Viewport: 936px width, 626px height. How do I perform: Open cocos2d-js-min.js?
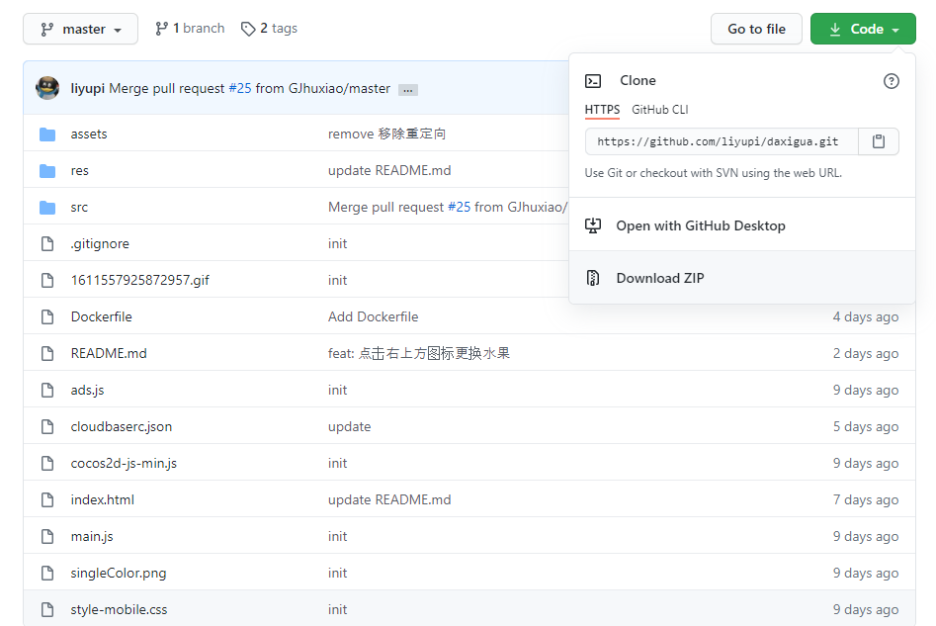pyautogui.click(x=124, y=463)
